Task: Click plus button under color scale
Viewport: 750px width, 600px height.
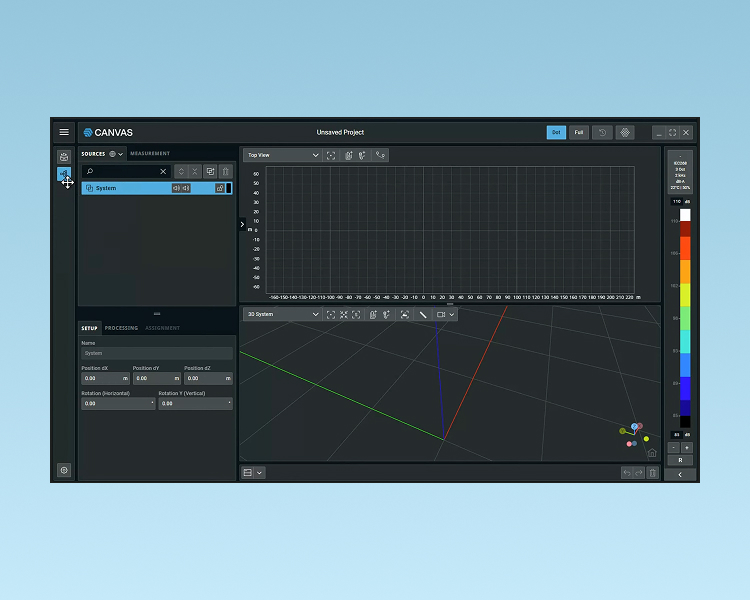Action: point(687,448)
